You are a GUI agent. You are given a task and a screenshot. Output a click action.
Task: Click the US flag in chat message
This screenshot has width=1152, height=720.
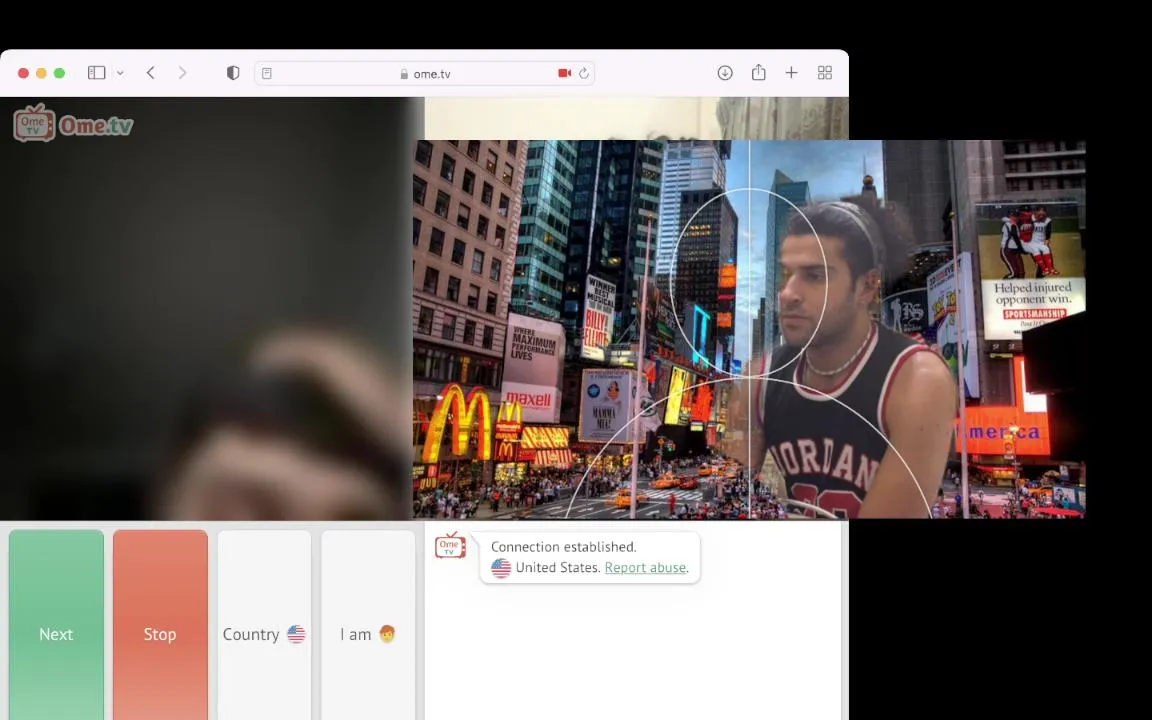[501, 568]
